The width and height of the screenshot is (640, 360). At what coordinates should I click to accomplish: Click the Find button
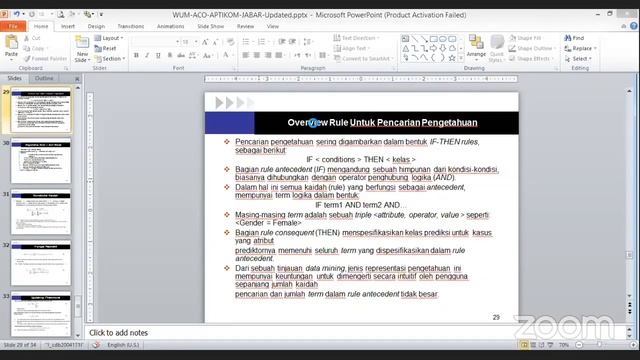click(x=574, y=38)
